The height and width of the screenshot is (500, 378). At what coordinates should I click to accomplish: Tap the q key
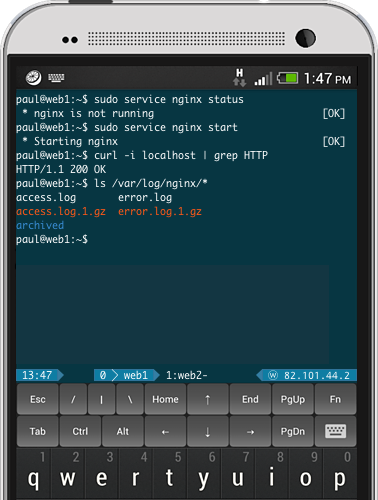34,474
